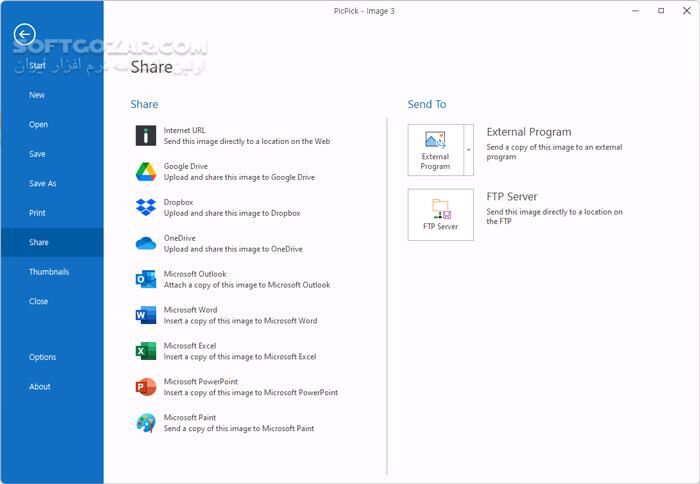Click the Microsoft Outlook icon

[146, 279]
